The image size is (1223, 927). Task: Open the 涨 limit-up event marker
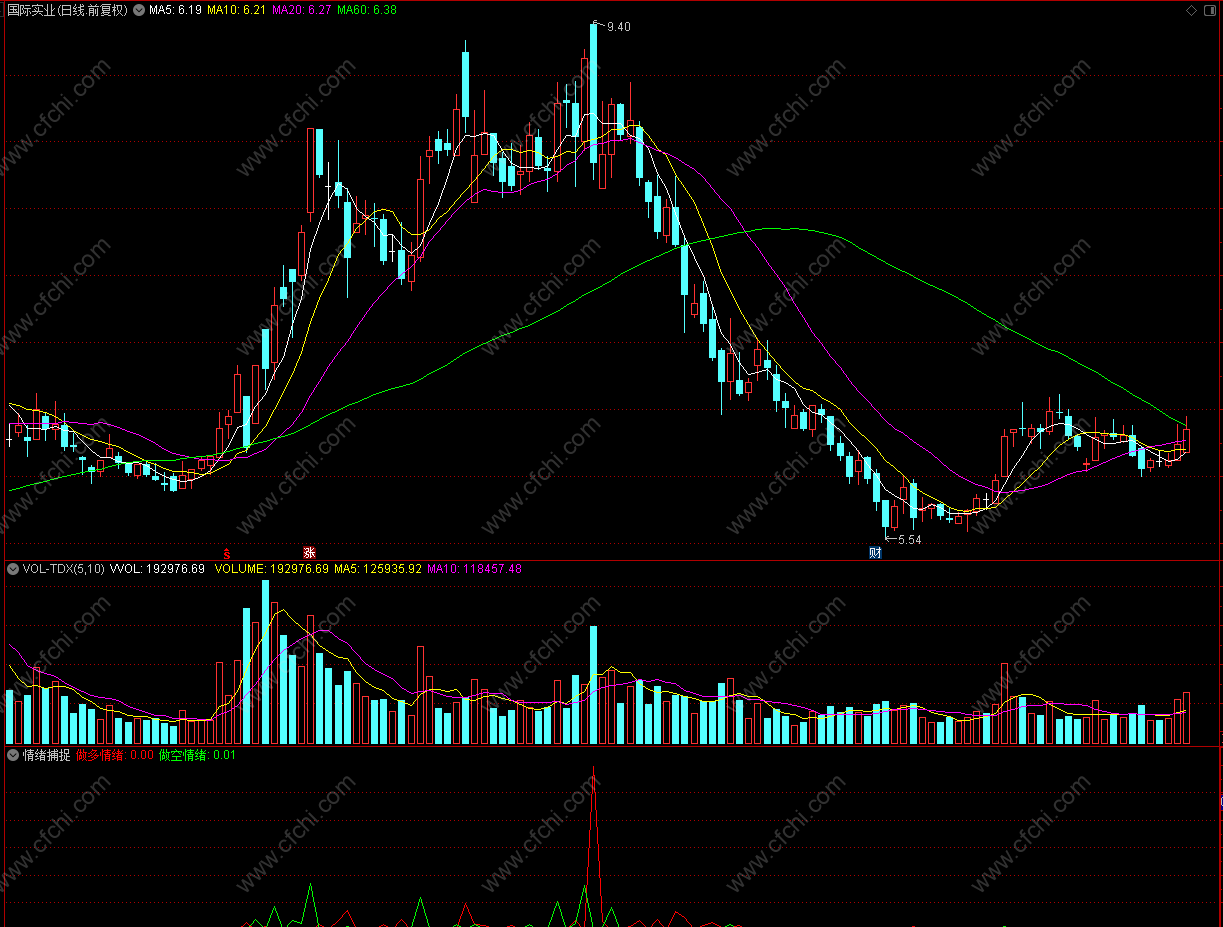tap(309, 552)
